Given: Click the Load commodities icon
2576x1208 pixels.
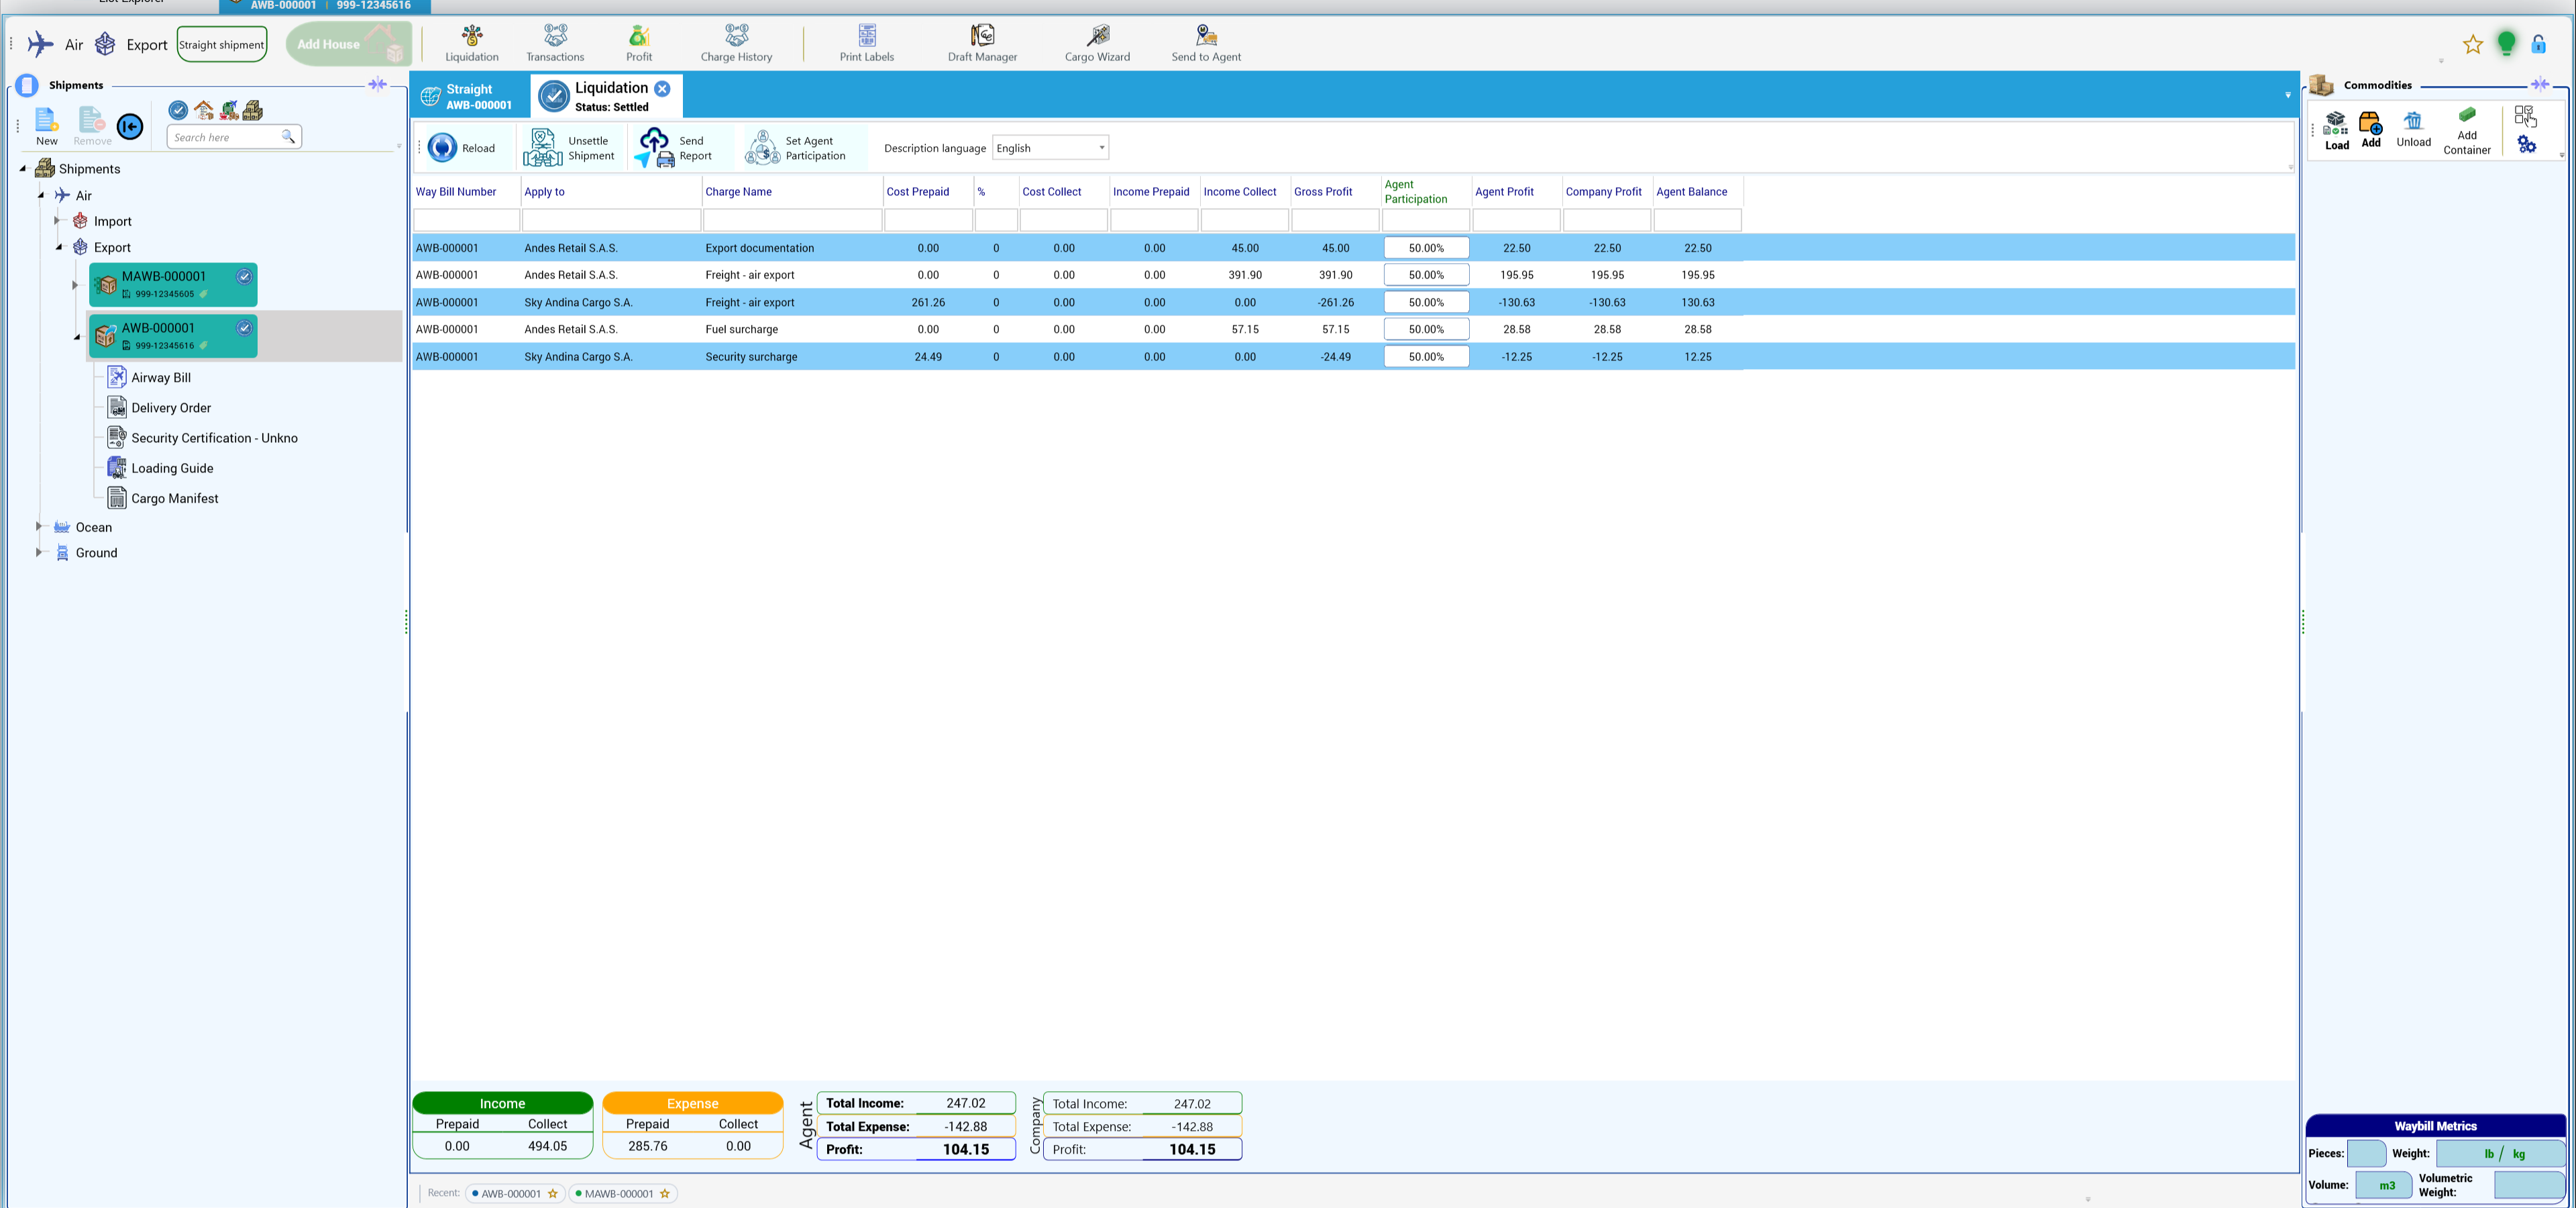Looking at the screenshot, I should [2336, 124].
